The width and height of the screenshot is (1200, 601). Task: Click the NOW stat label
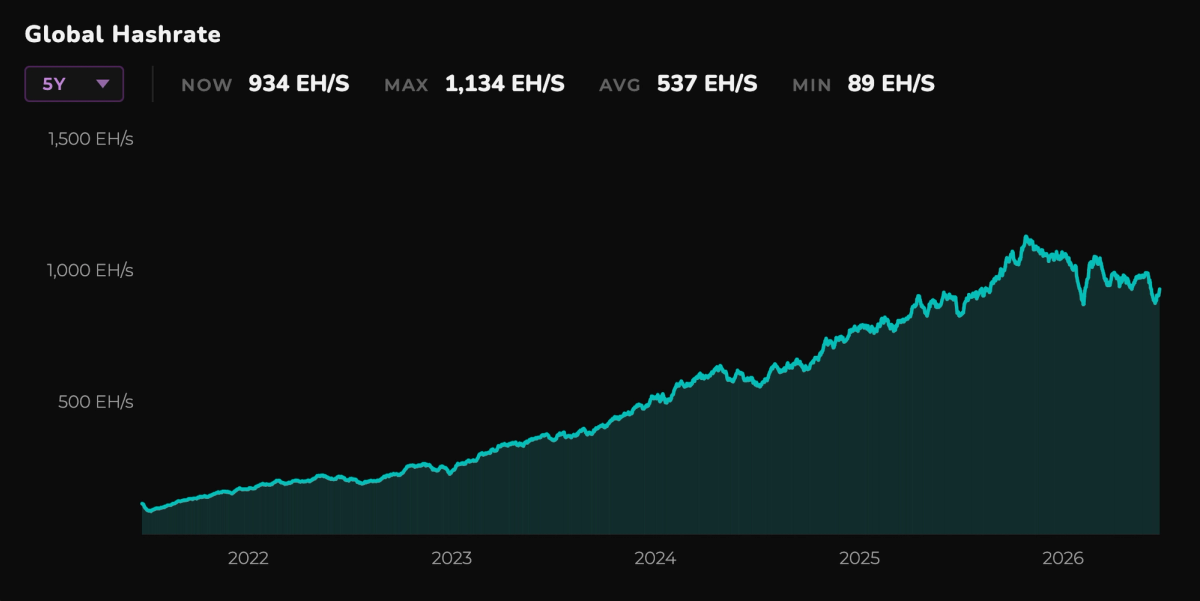206,85
